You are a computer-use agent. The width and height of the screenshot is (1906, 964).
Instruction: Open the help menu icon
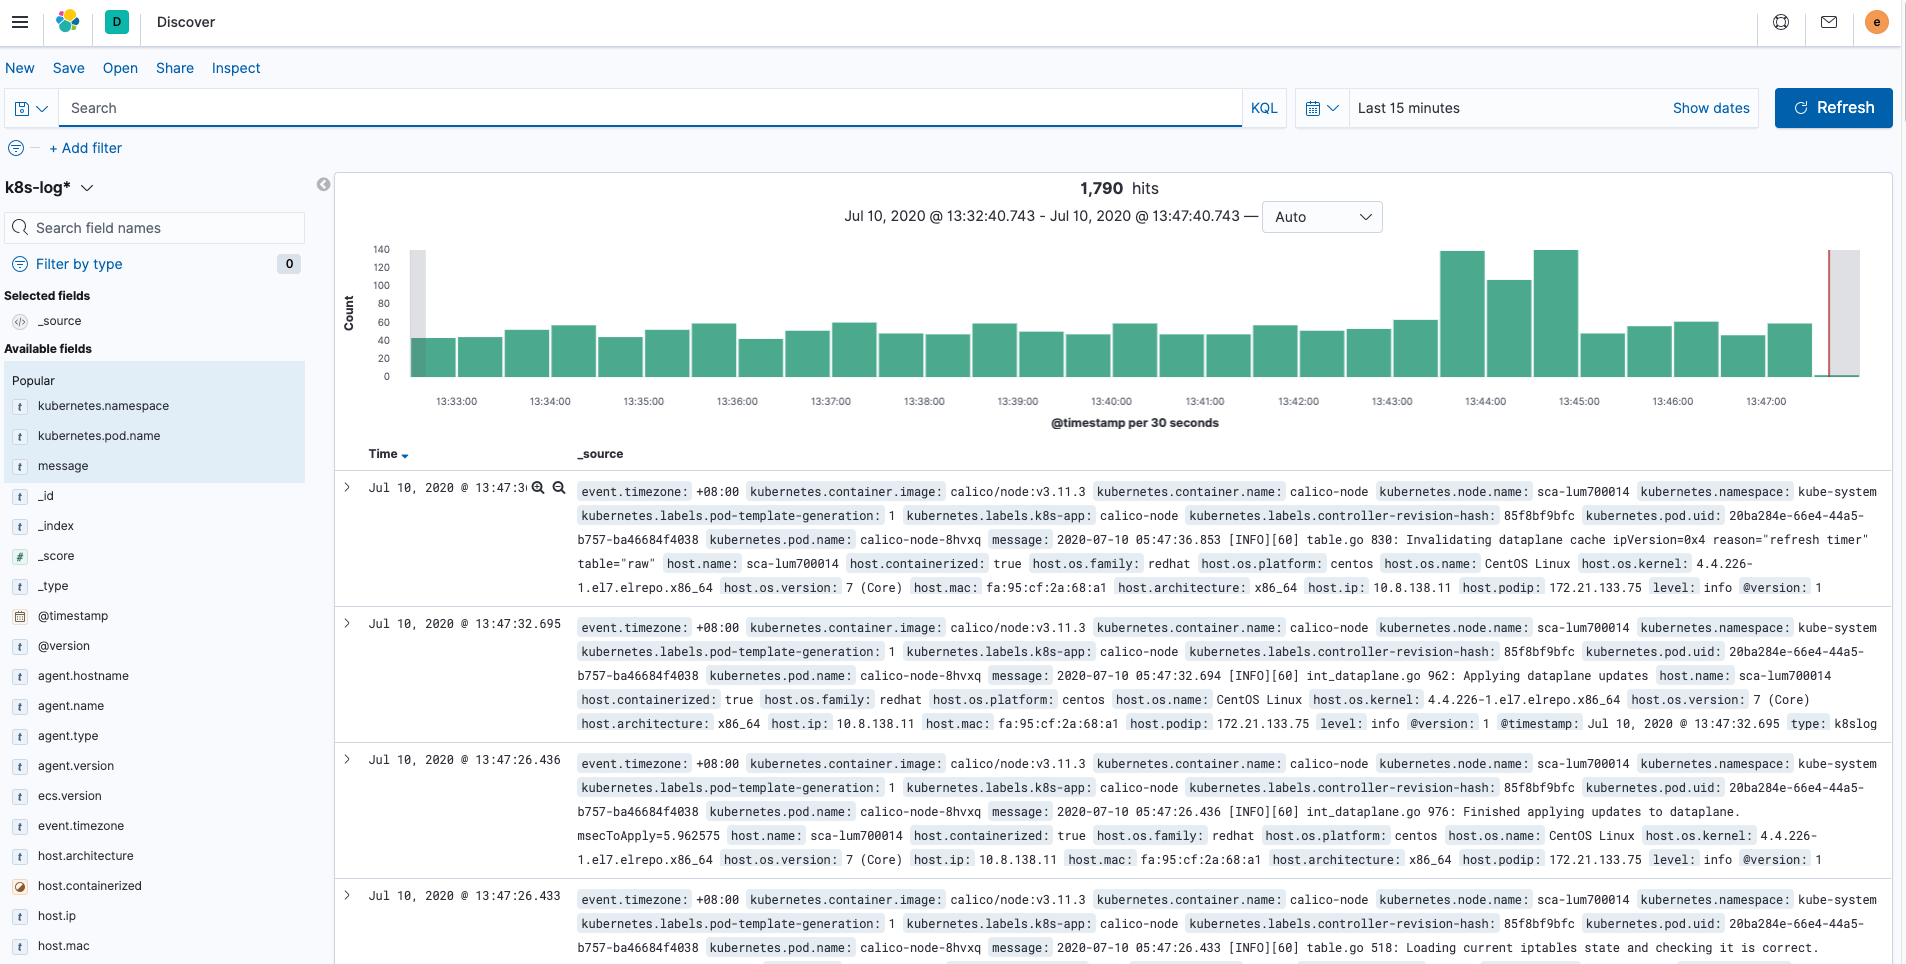pyautogui.click(x=1781, y=22)
